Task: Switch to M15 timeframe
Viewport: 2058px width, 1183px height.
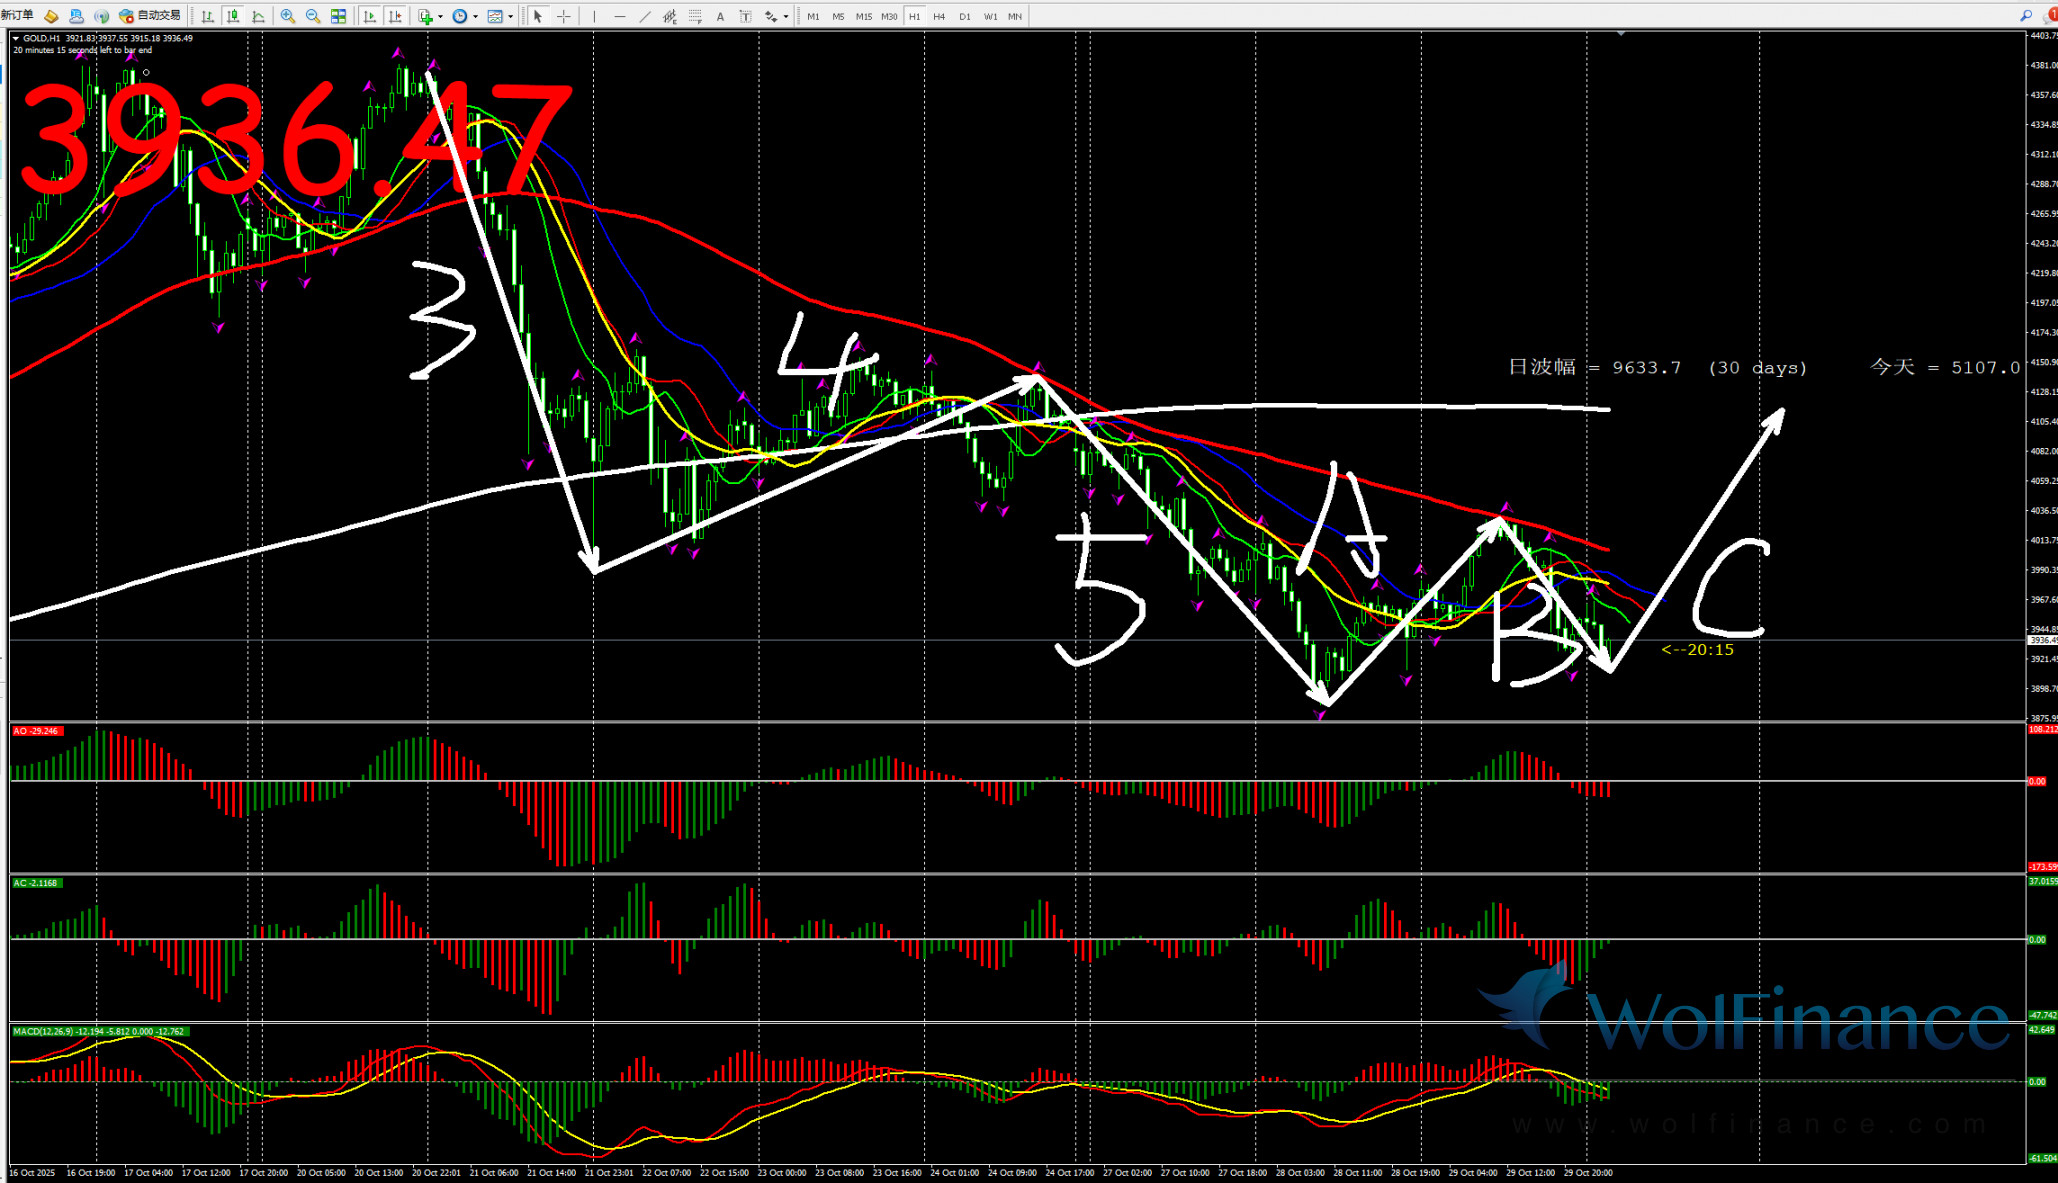Action: coord(863,16)
